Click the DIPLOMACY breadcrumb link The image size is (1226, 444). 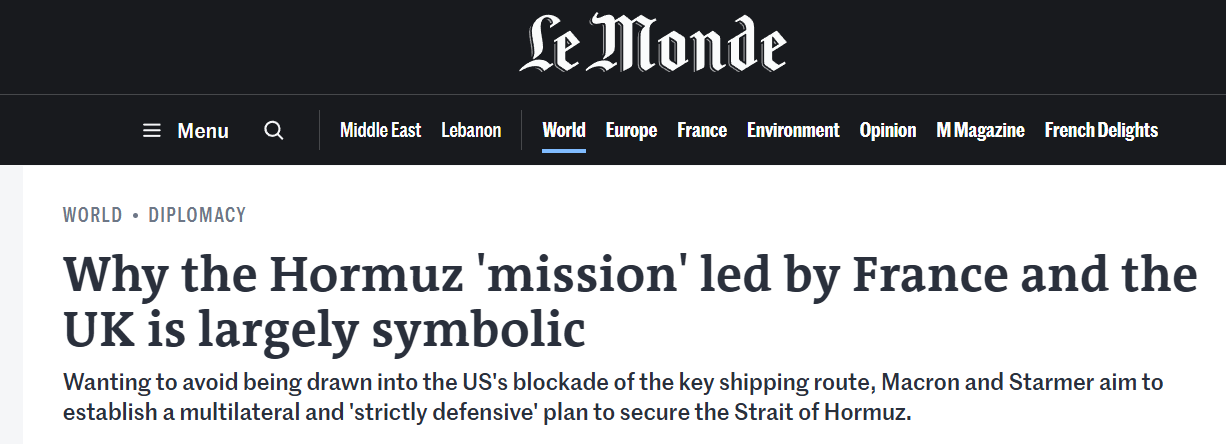click(x=197, y=215)
